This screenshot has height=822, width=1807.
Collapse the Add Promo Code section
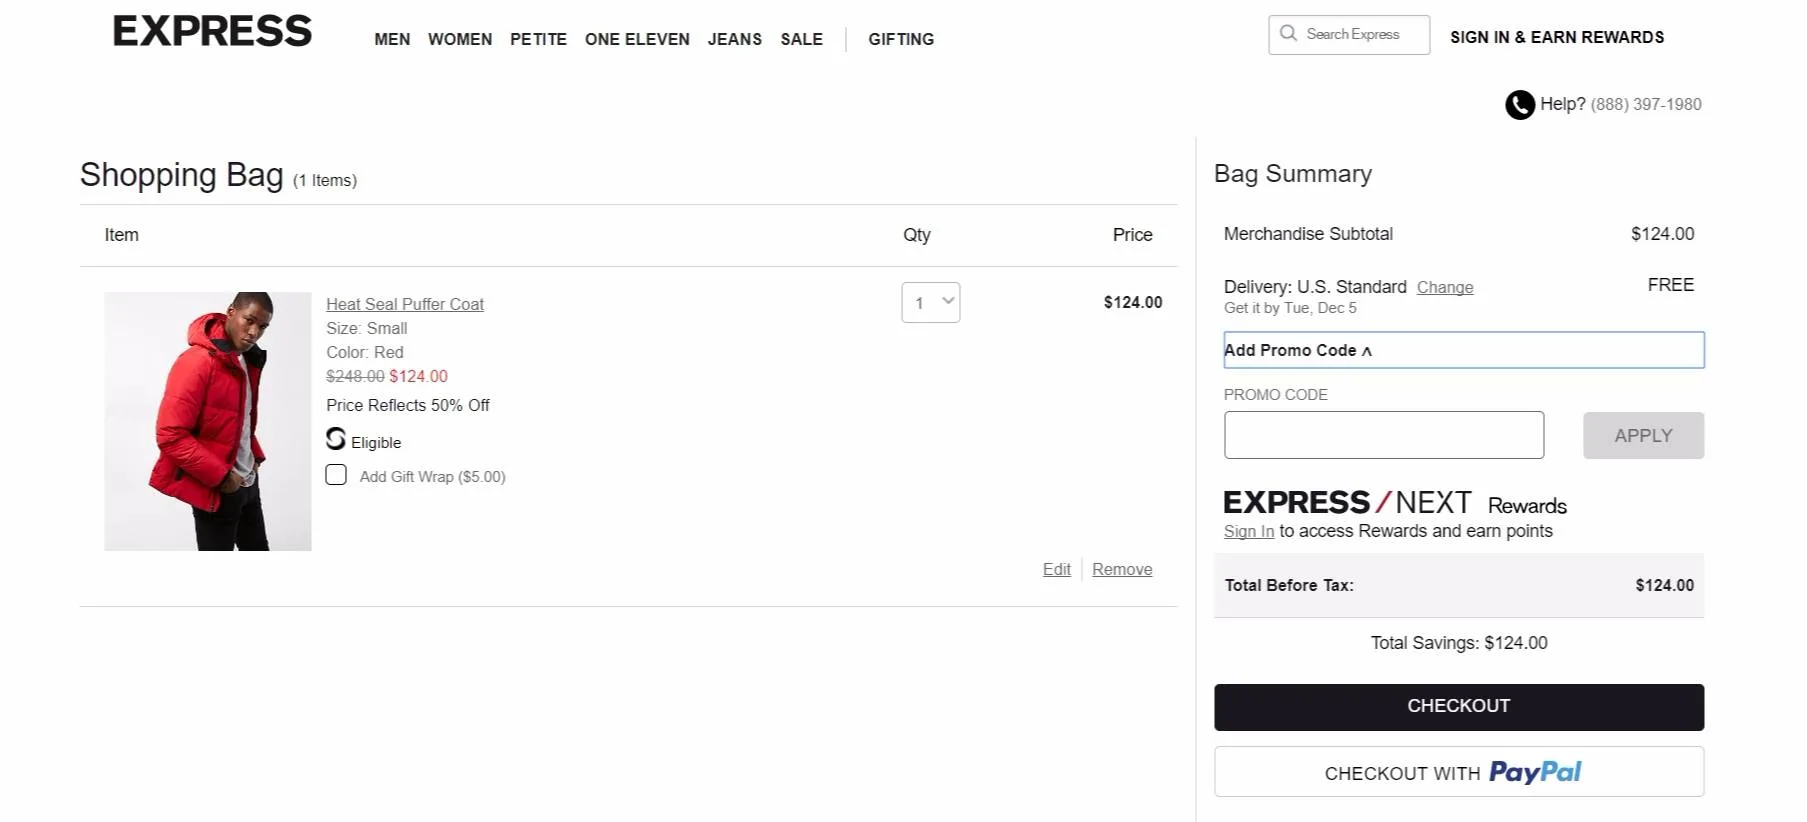[x=1297, y=350]
